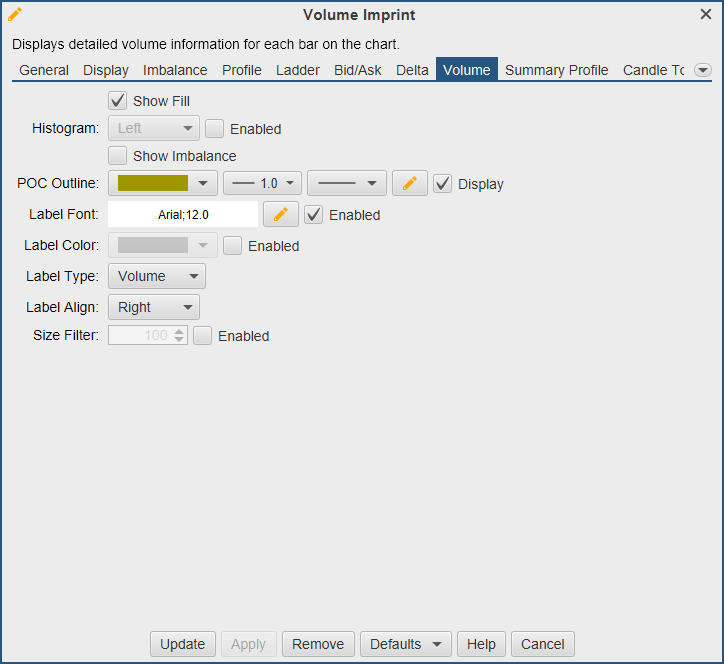Click the POC Outline olive color swatch
Viewport: 724px width, 664px height.
click(153, 184)
